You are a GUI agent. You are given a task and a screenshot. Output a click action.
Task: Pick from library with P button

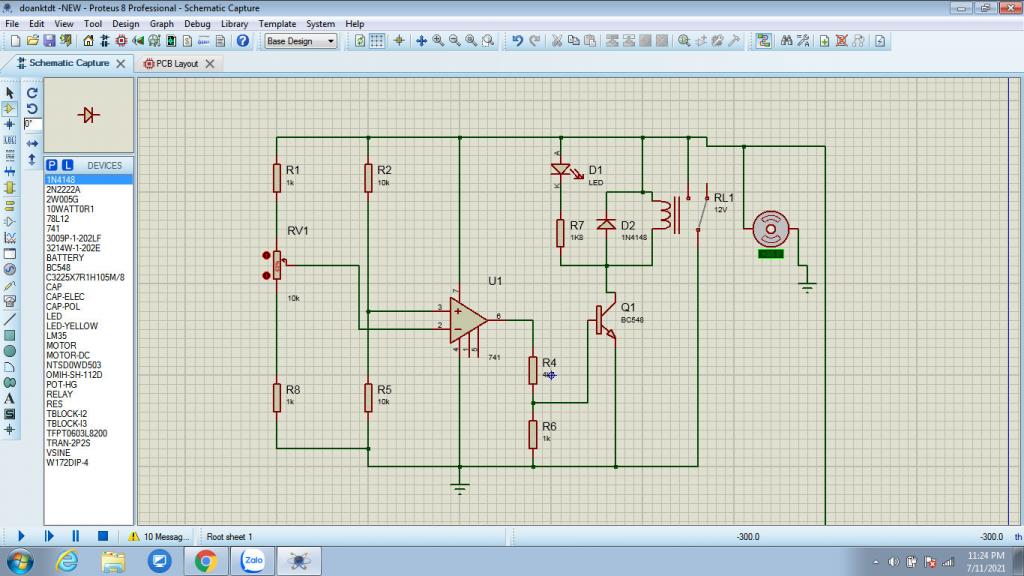pos(52,165)
